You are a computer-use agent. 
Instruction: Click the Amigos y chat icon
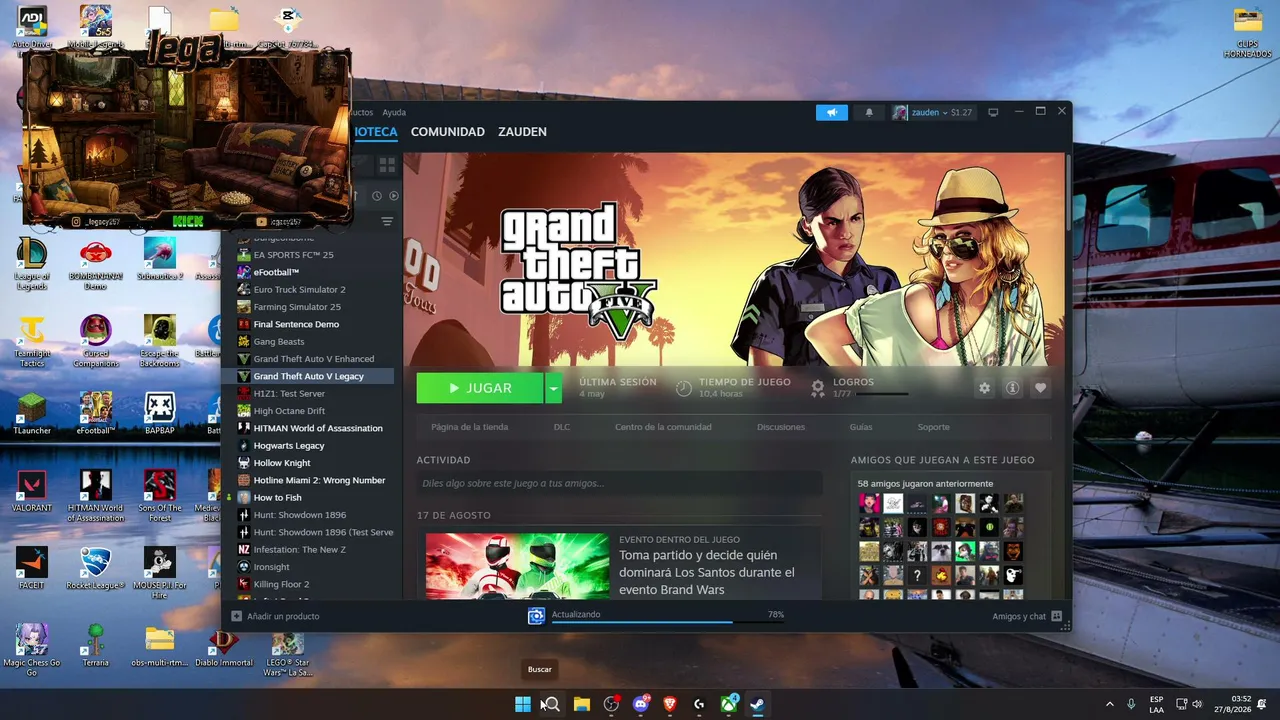pos(1056,616)
